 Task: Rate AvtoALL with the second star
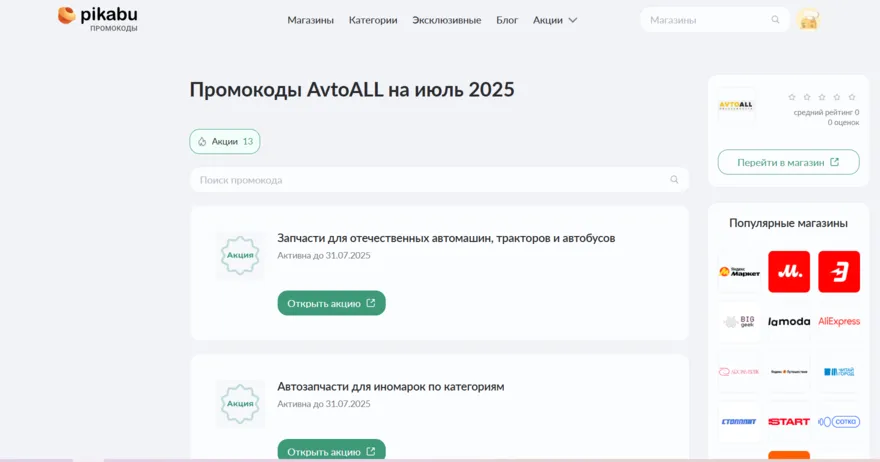click(x=807, y=97)
